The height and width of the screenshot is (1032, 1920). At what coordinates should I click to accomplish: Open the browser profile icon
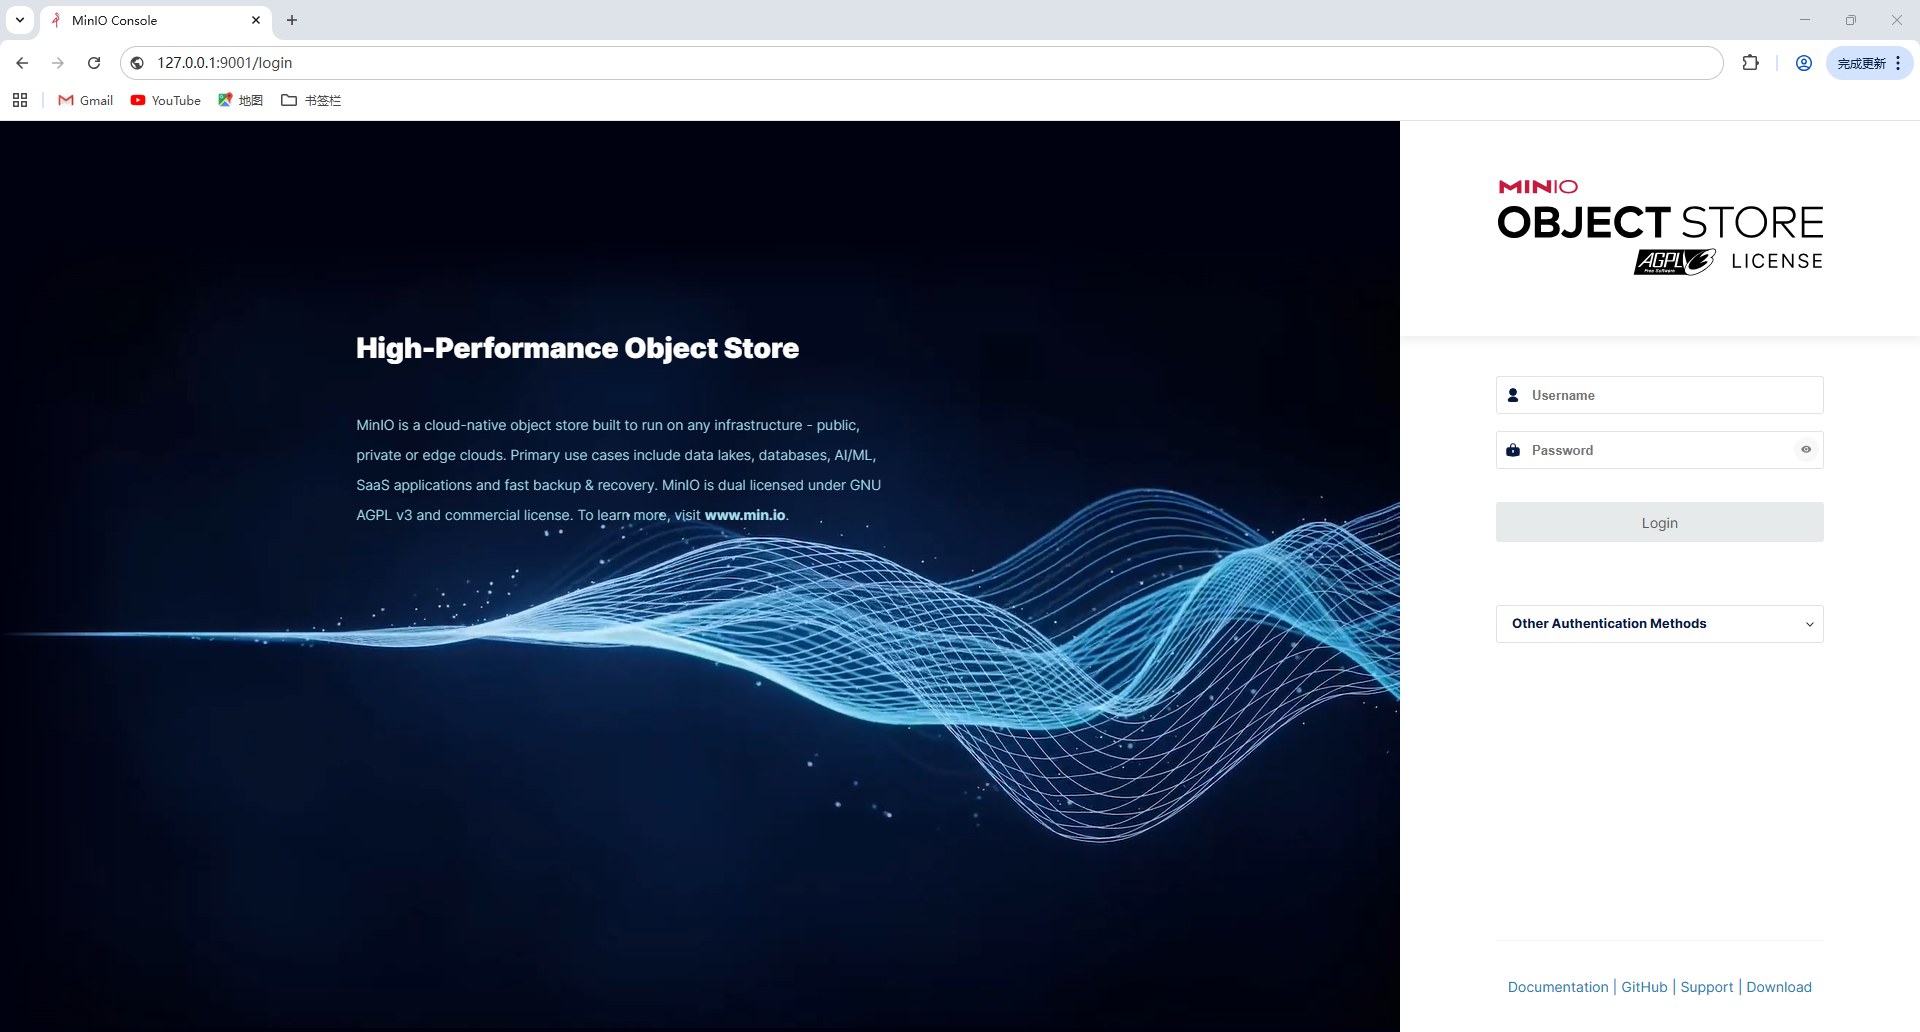(x=1804, y=63)
